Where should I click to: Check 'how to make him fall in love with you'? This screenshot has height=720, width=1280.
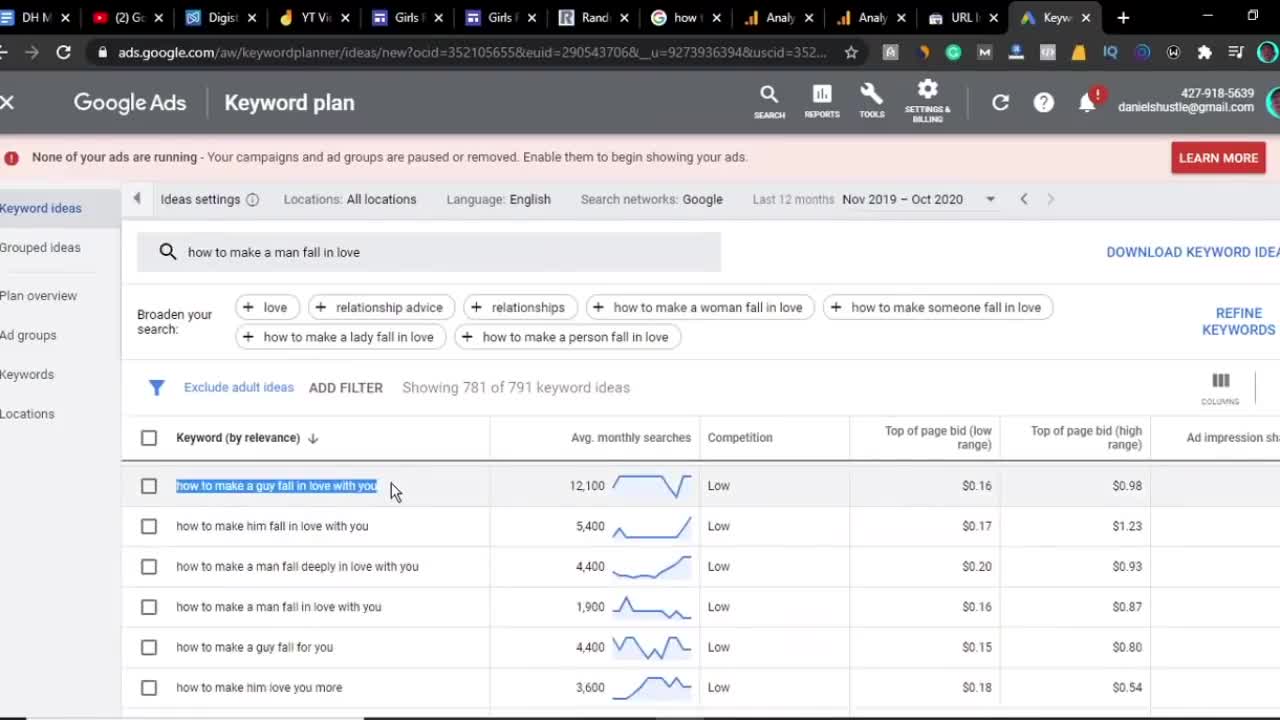[149, 526]
